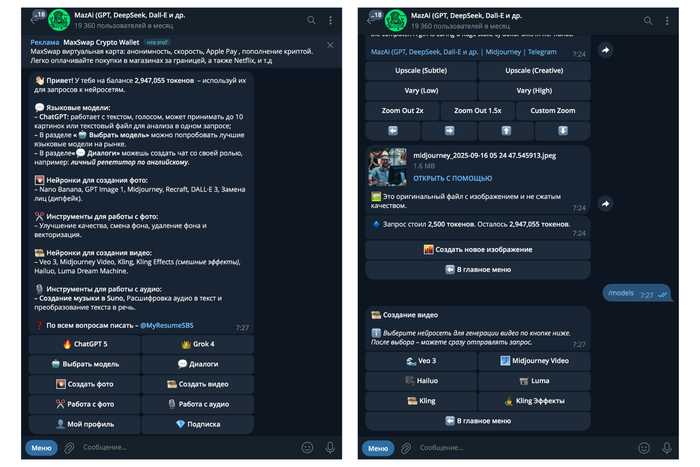Open the Подписка menu option

pyautogui.click(x=198, y=424)
